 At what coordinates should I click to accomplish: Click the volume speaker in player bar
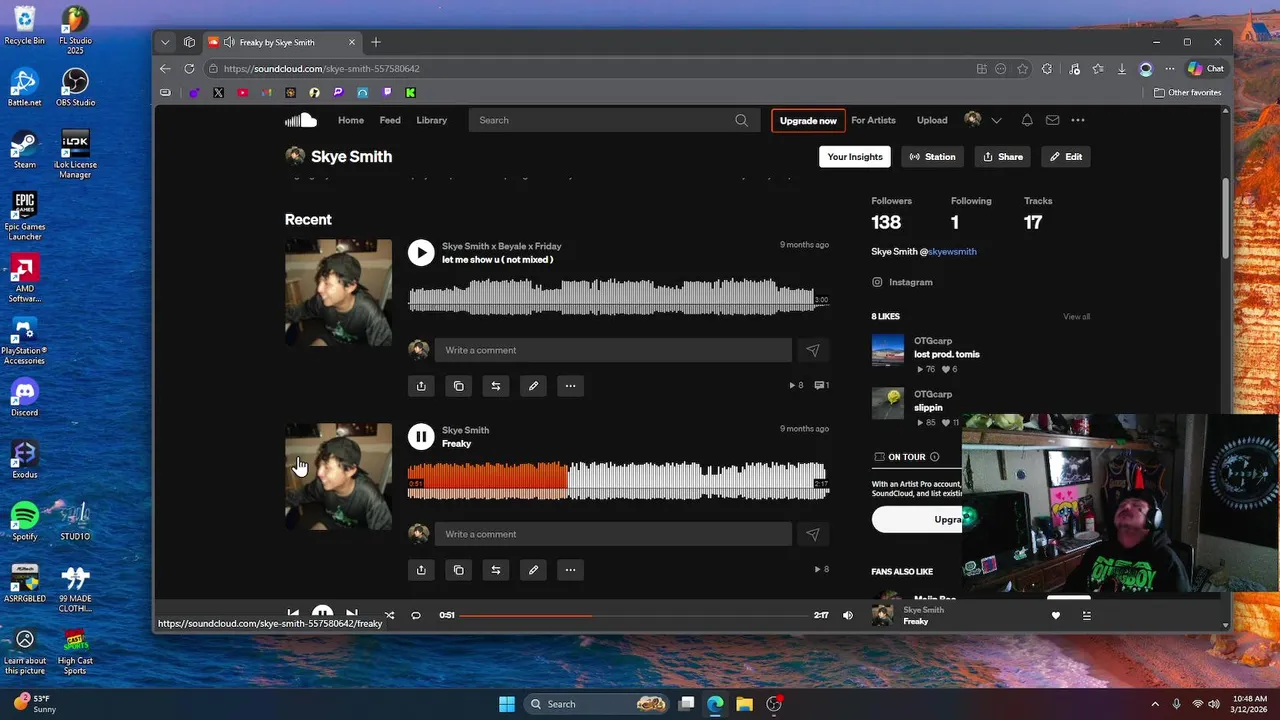(x=848, y=615)
